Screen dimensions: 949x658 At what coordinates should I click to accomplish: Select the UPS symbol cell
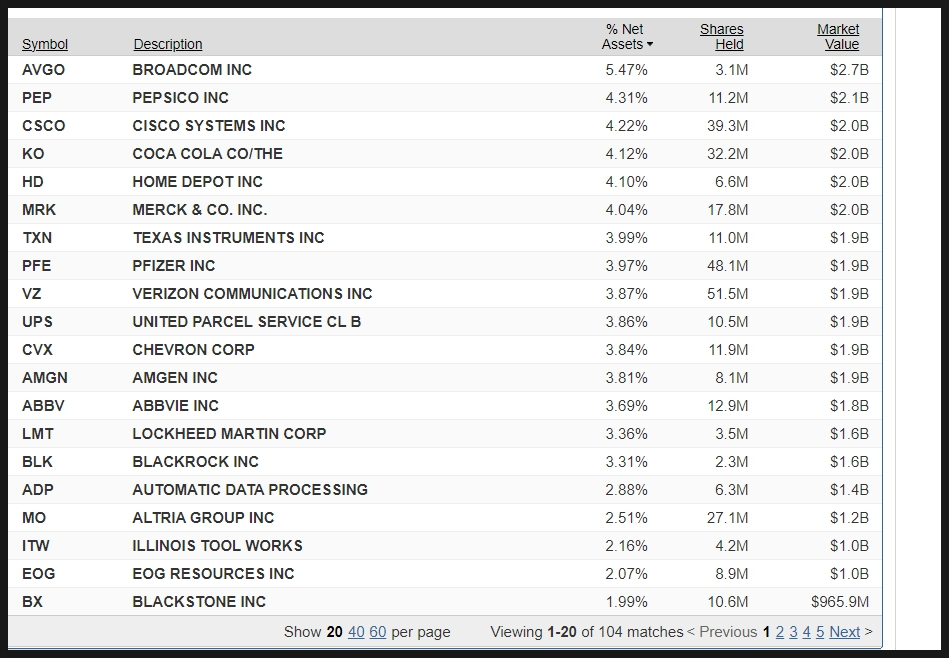click(38, 321)
